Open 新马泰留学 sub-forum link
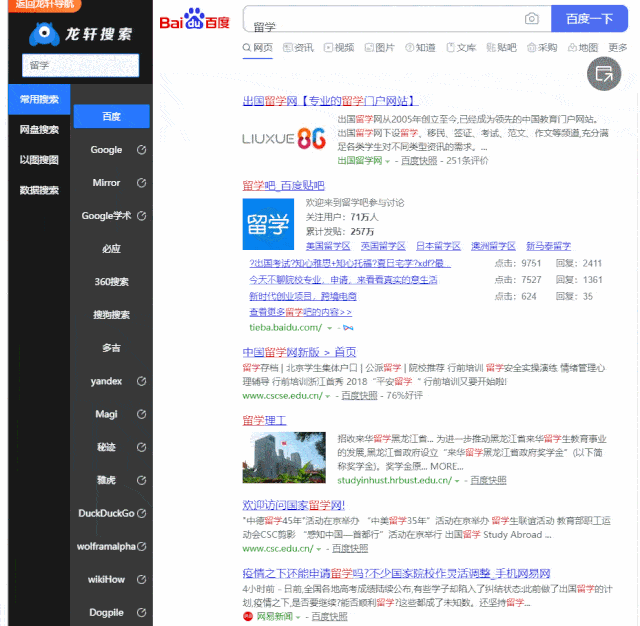The height and width of the screenshot is (626, 640). 549,246
